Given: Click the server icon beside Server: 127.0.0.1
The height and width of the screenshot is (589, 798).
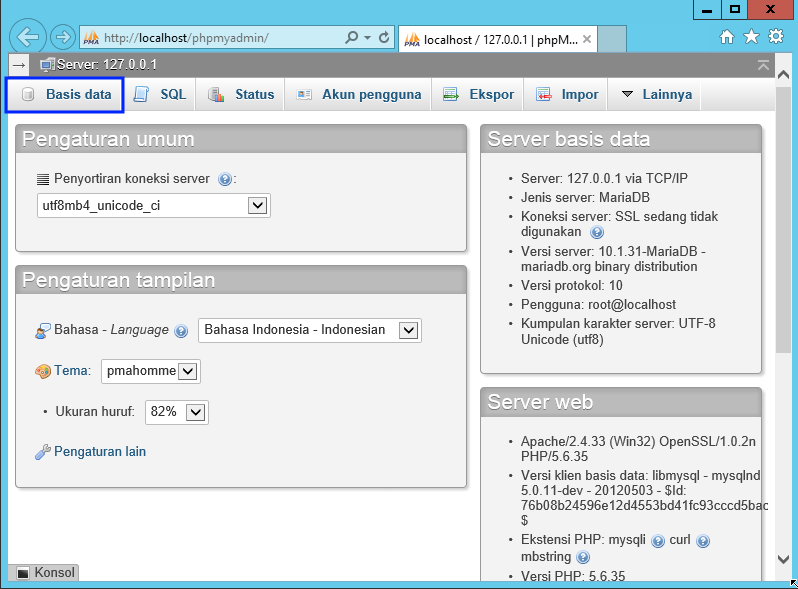Looking at the screenshot, I should pyautogui.click(x=48, y=65).
